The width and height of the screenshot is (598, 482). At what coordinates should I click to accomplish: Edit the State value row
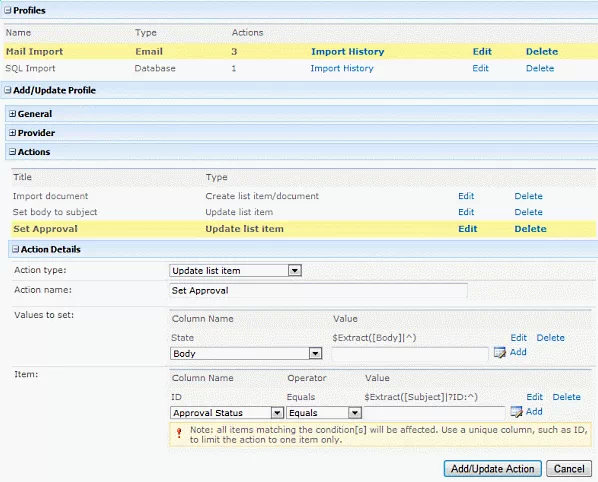pos(519,338)
